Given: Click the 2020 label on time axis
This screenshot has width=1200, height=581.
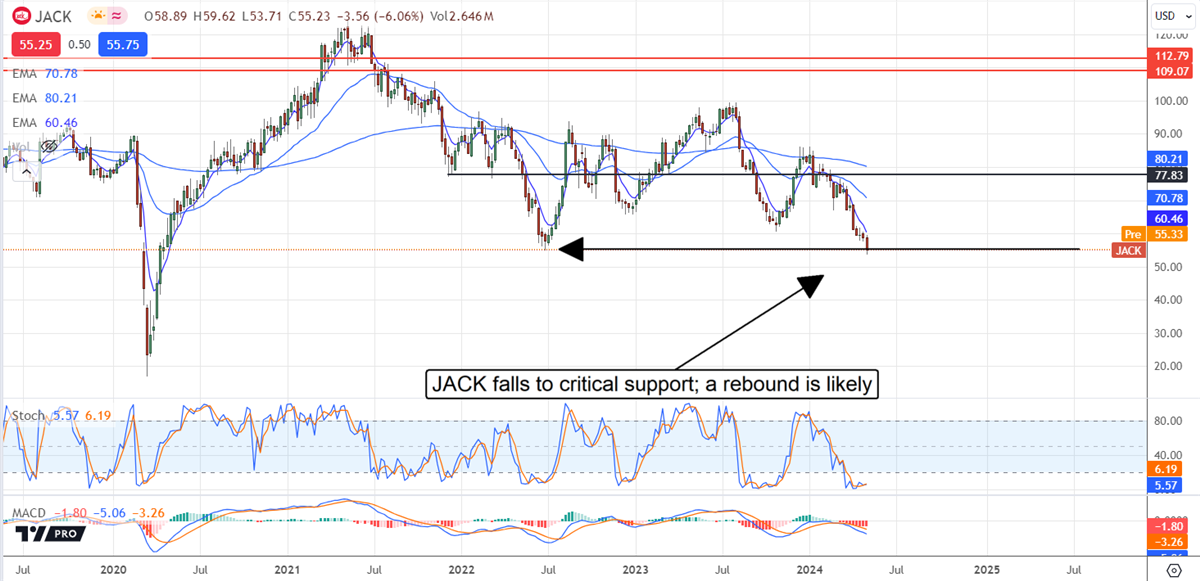Looking at the screenshot, I should (x=114, y=568).
